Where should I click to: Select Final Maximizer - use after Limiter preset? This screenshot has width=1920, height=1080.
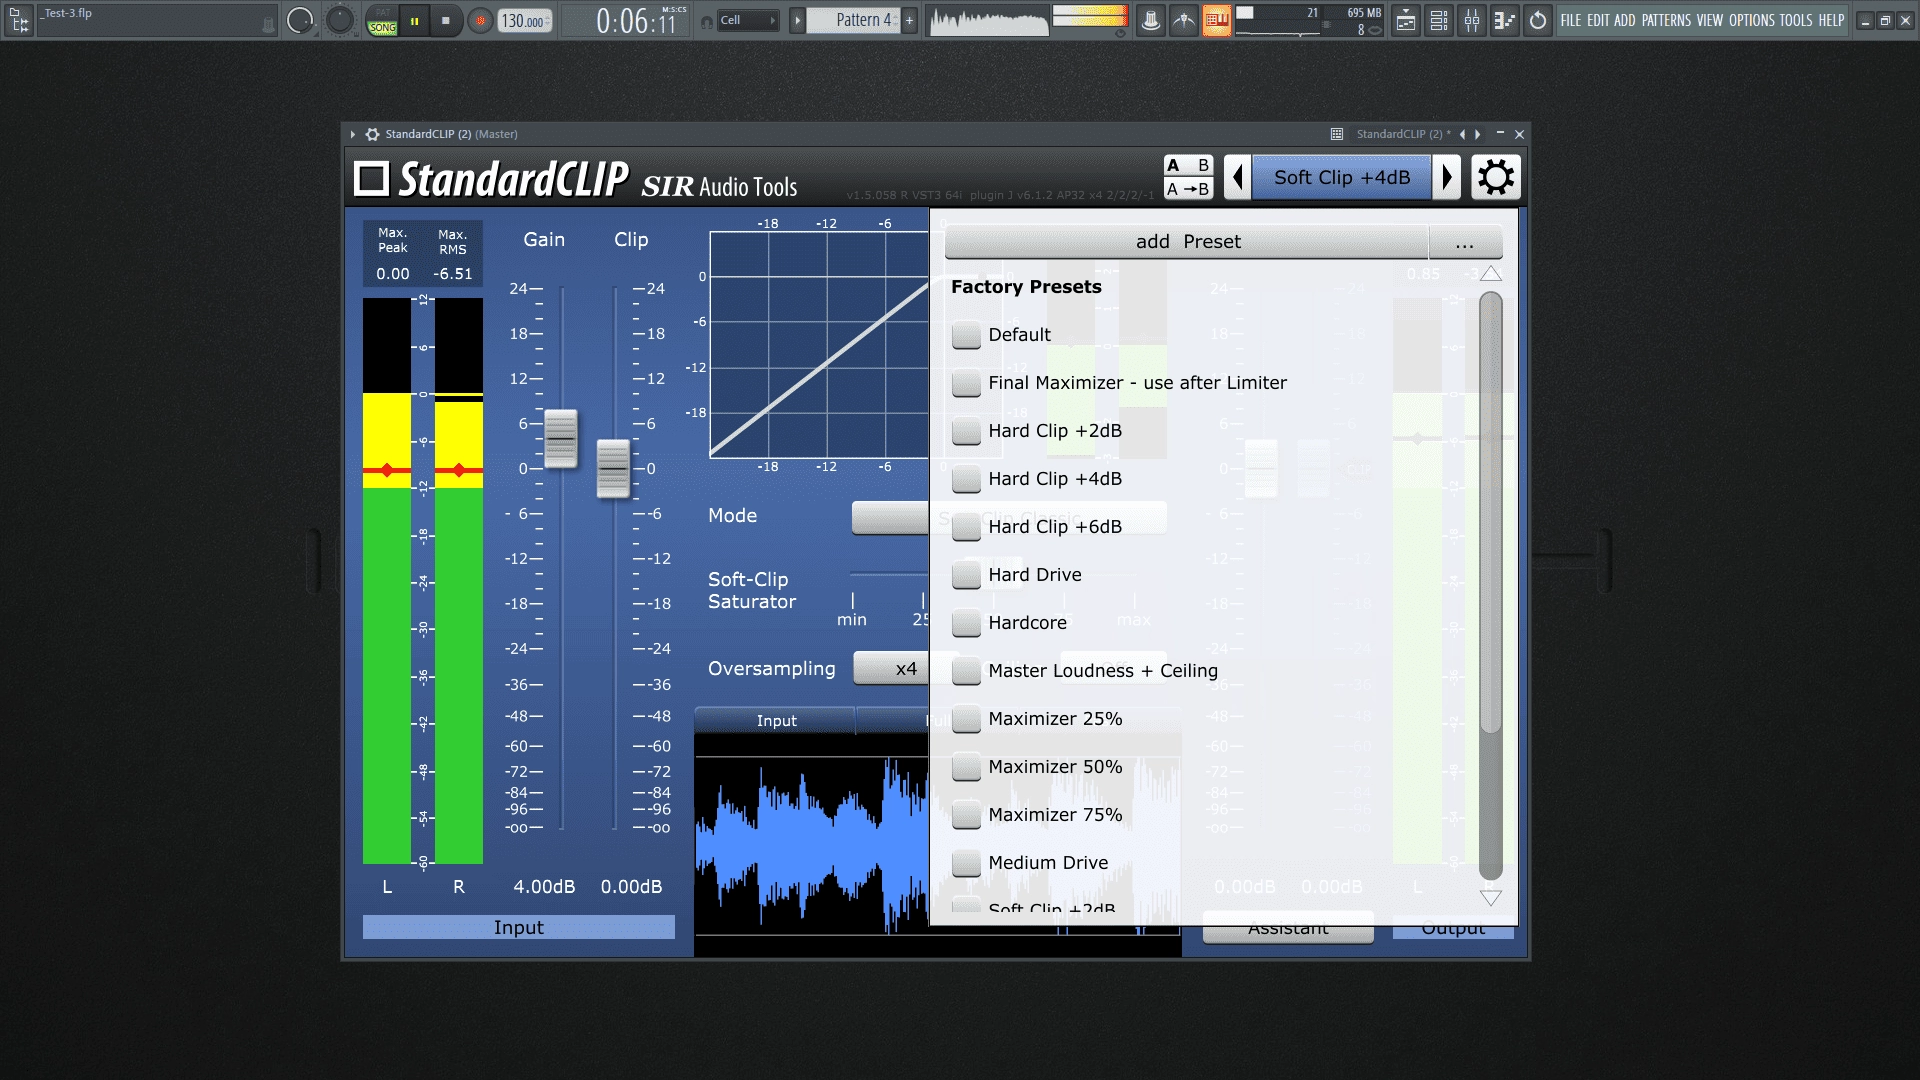coord(1120,383)
